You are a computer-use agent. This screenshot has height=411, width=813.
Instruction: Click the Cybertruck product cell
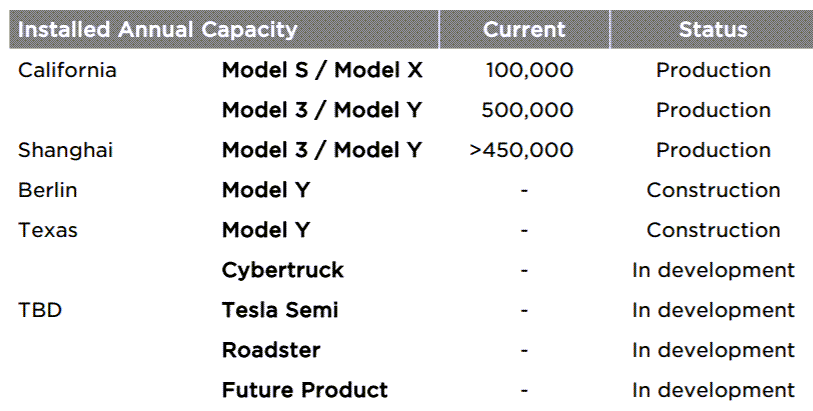pyautogui.click(x=282, y=270)
